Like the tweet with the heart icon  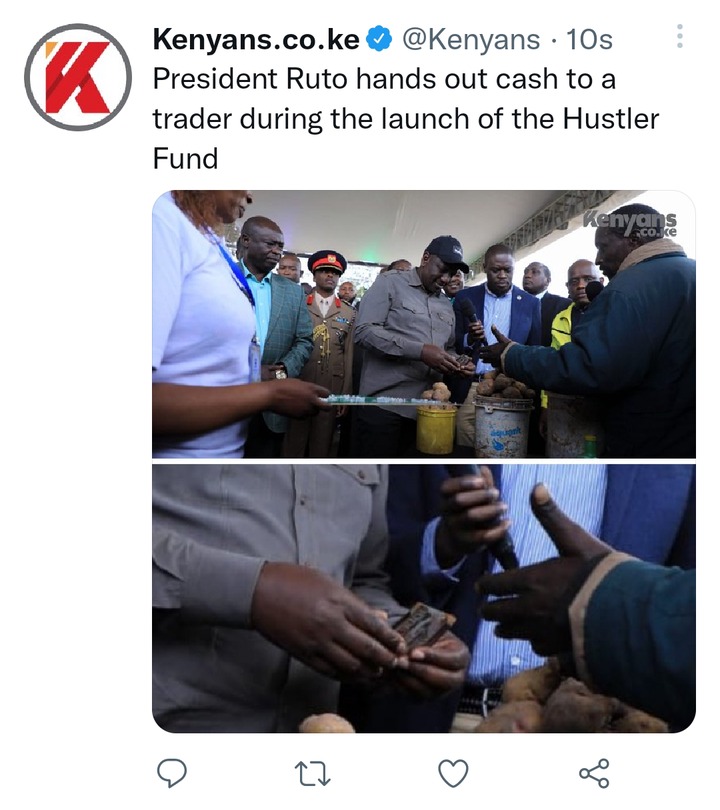(x=453, y=773)
